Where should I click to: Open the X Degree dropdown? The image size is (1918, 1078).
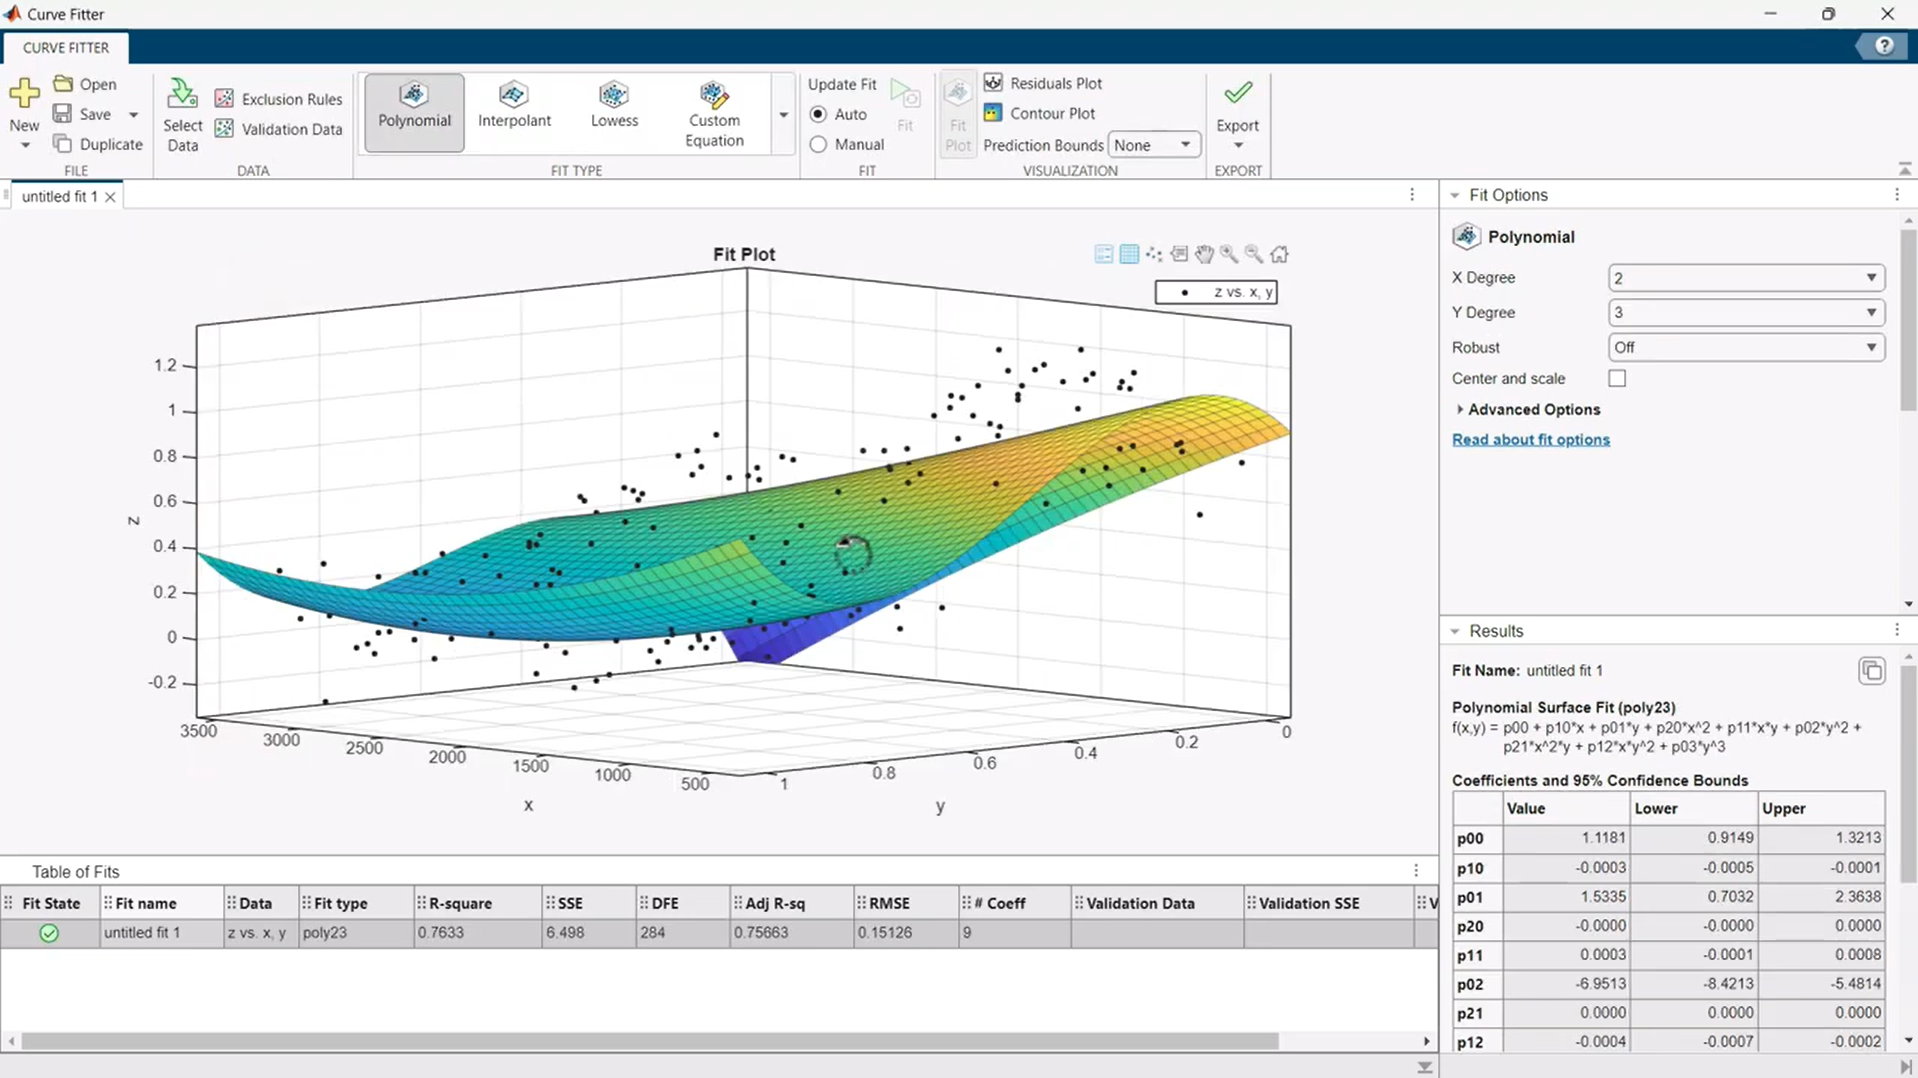1745,277
